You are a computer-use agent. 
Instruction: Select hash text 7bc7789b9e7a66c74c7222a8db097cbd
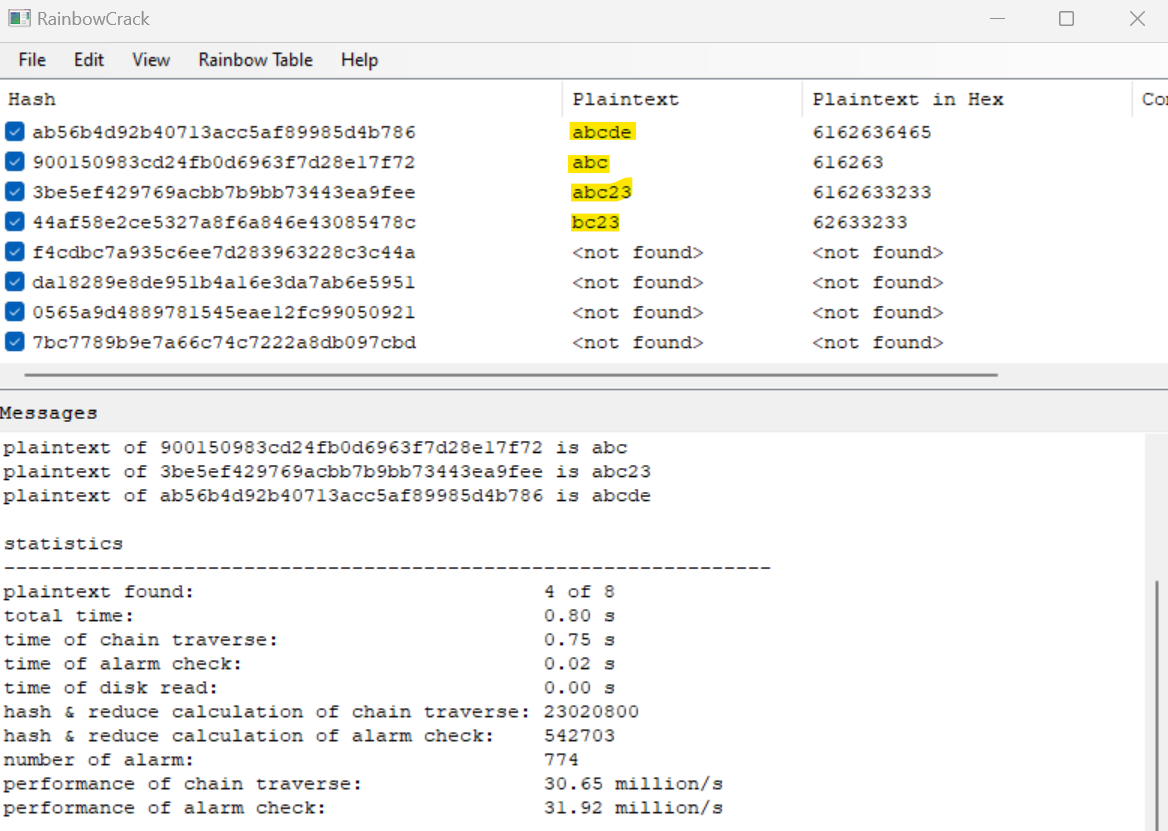224,343
